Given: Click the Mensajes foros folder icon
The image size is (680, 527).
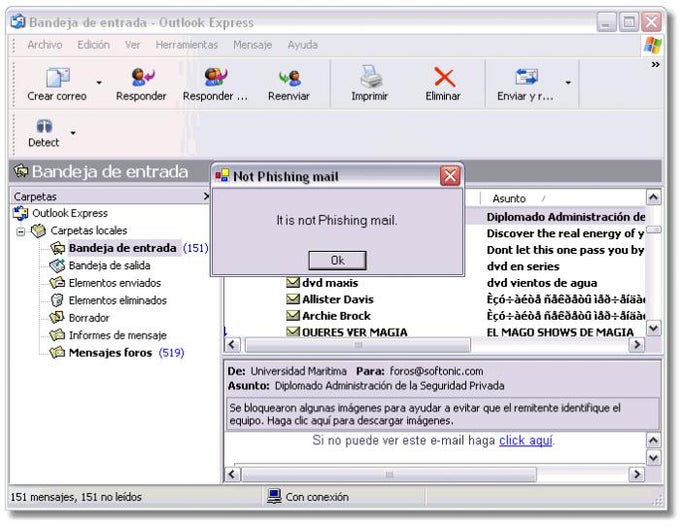Looking at the screenshot, I should pyautogui.click(x=57, y=353).
